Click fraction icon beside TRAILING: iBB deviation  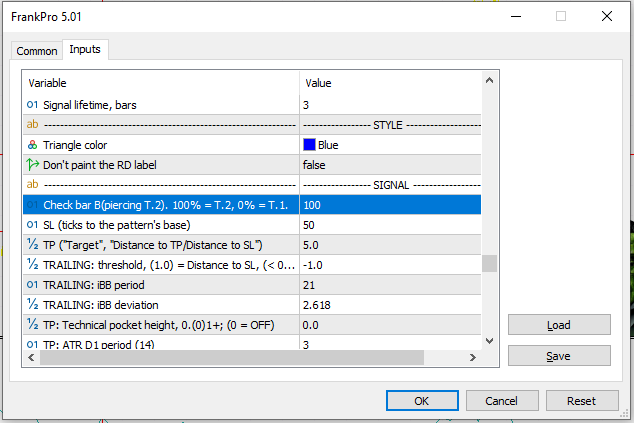pos(32,305)
